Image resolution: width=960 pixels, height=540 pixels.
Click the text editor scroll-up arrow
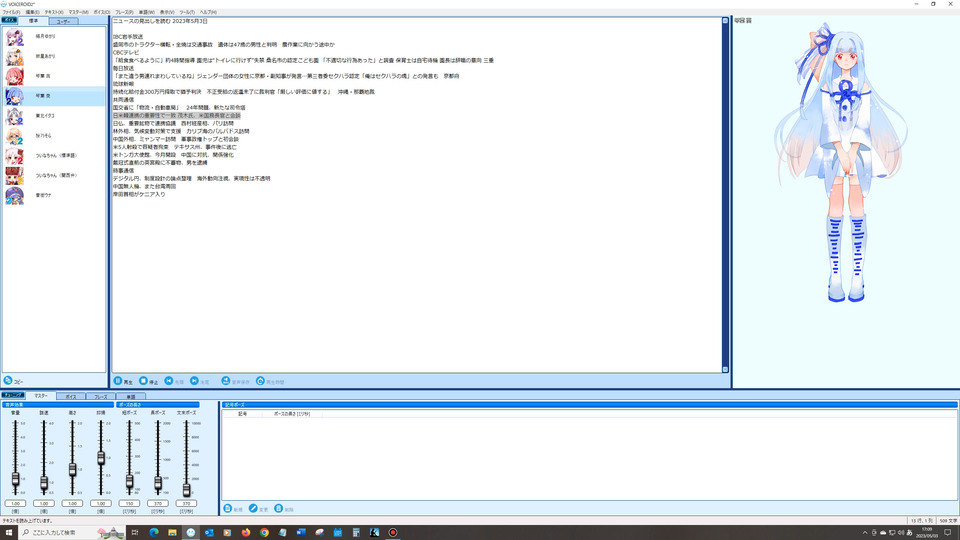coord(726,21)
